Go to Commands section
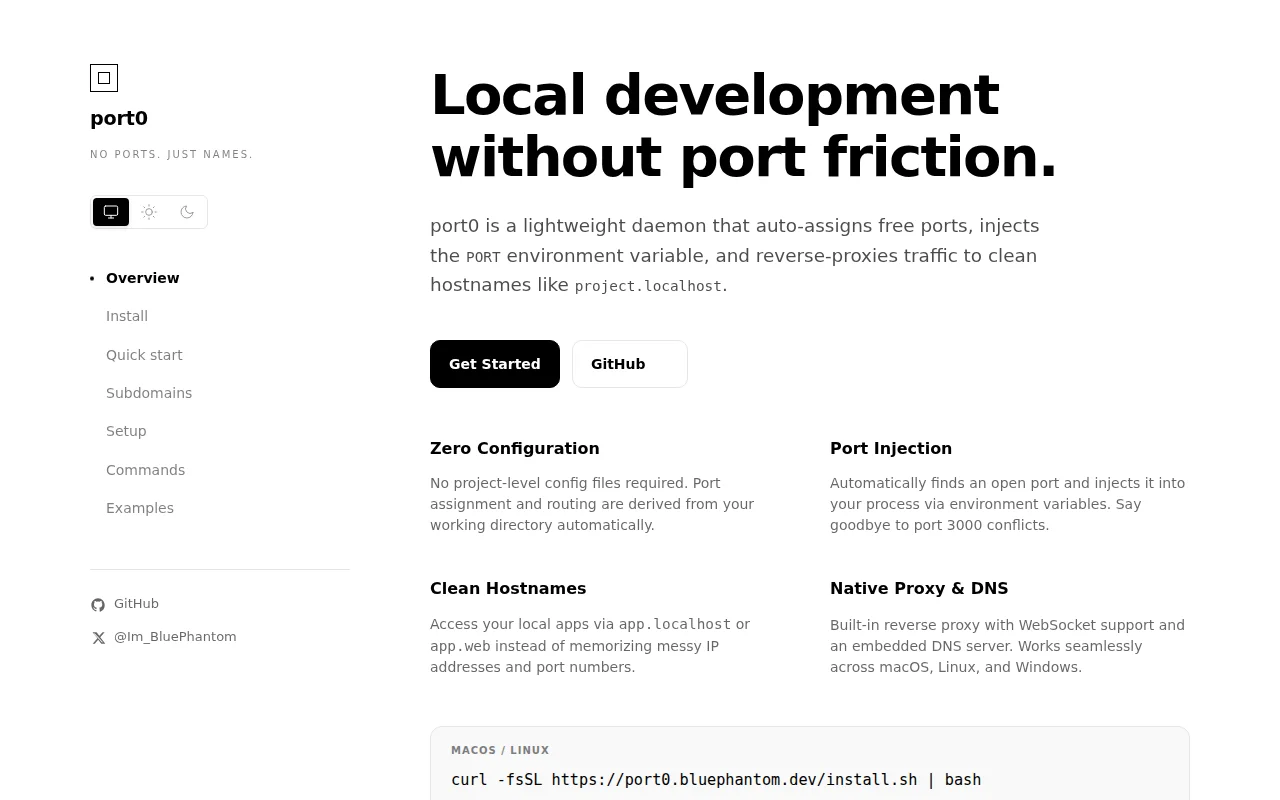 [x=145, y=470]
